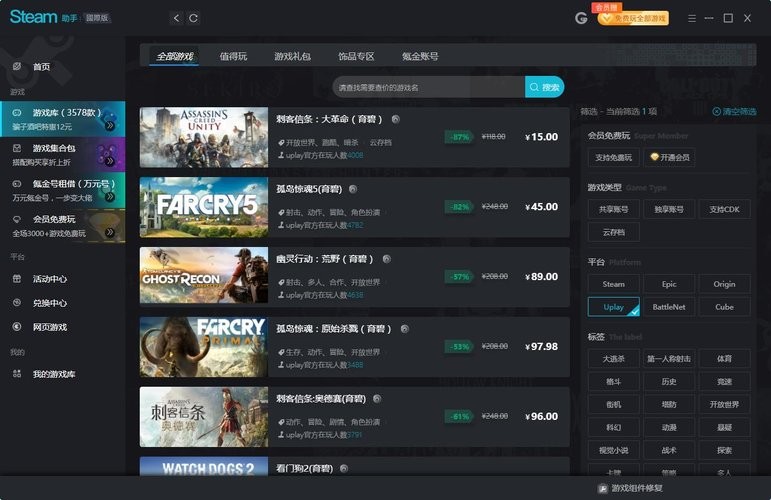Click the info icon next to 刺客信条：大革命
Viewport: 771px width, 500px height.
pos(395,119)
